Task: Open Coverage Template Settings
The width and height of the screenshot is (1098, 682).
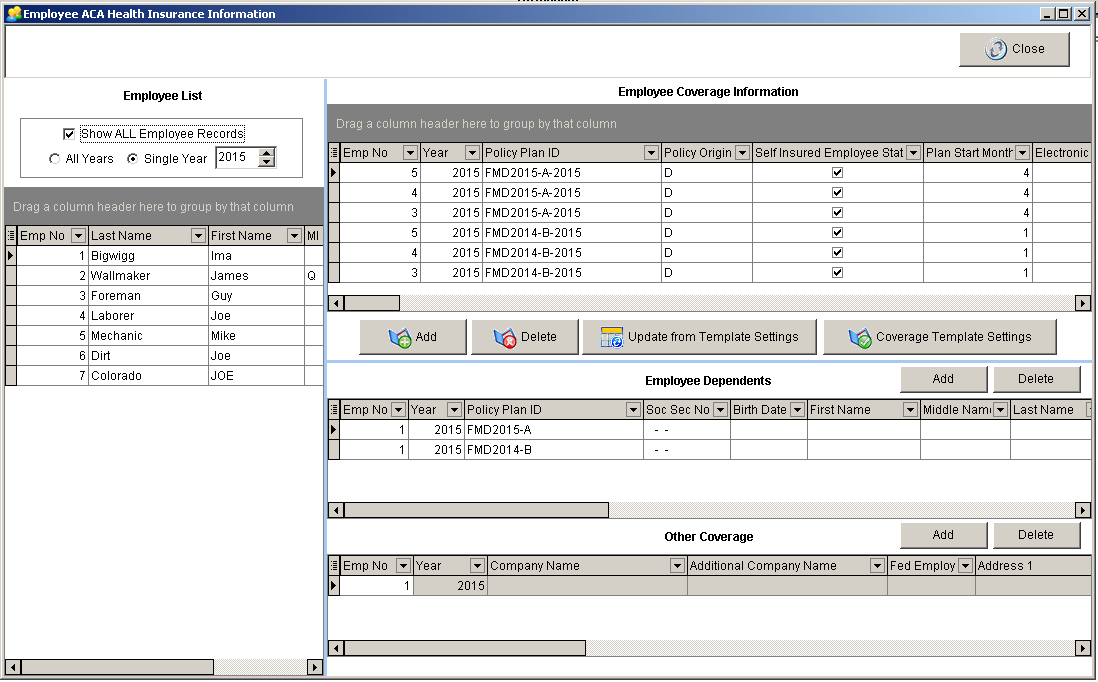Action: point(940,337)
